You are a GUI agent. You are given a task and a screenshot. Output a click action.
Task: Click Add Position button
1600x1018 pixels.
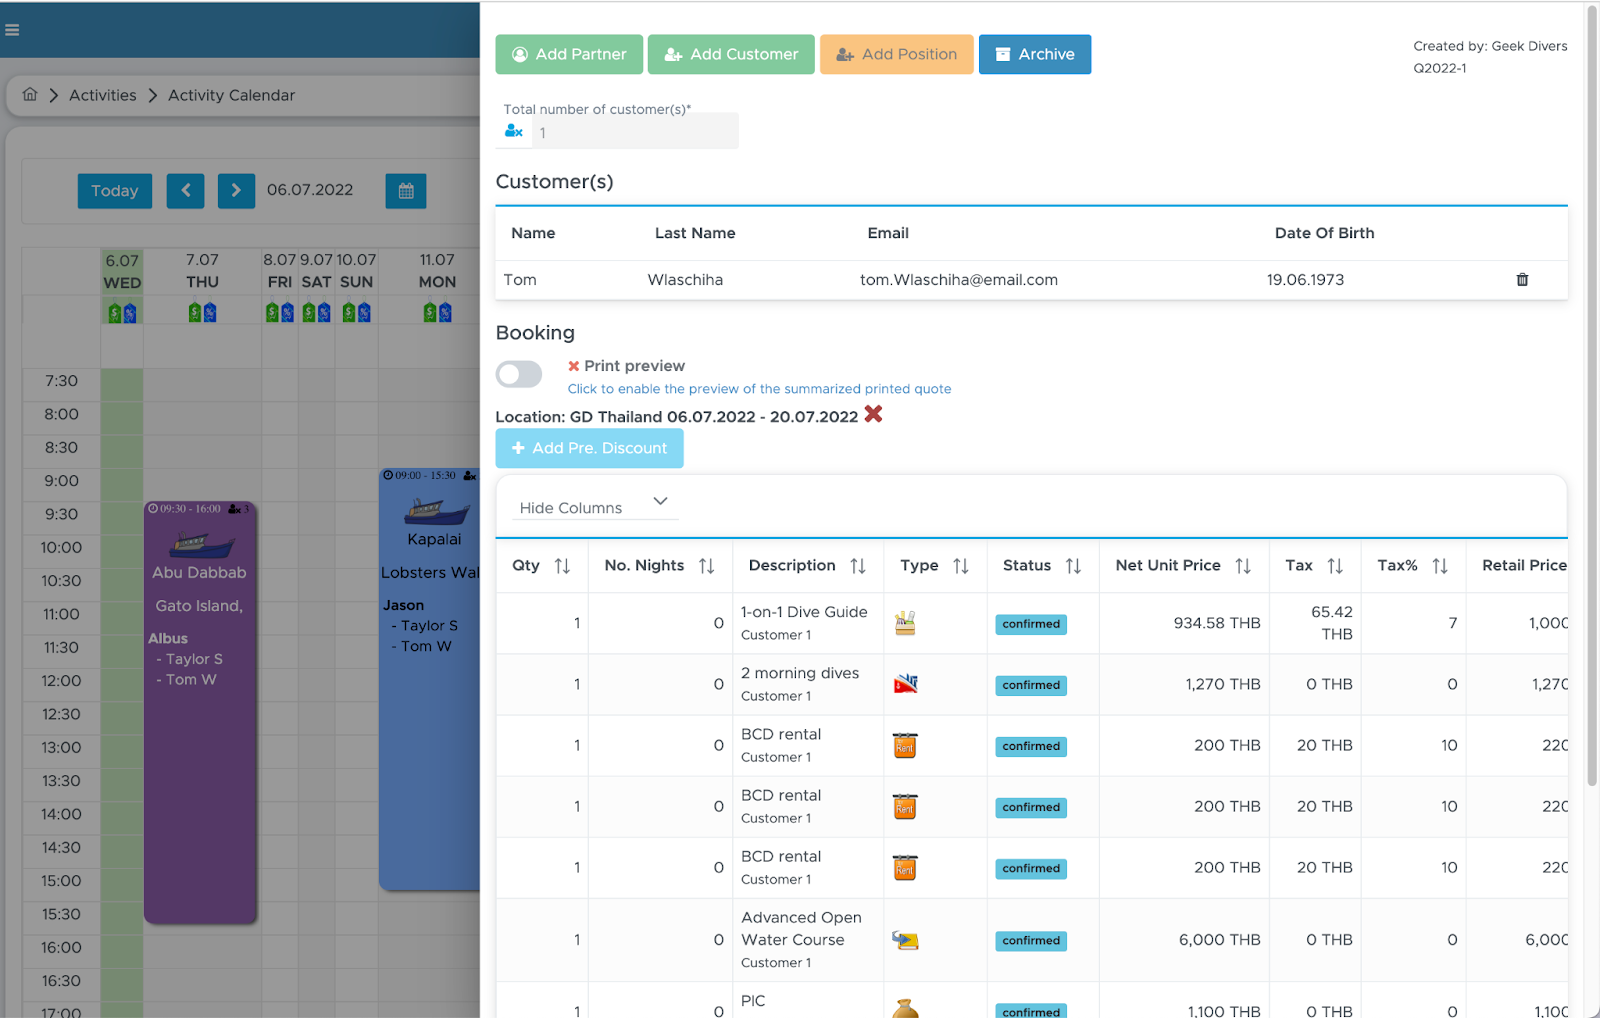coord(897,54)
